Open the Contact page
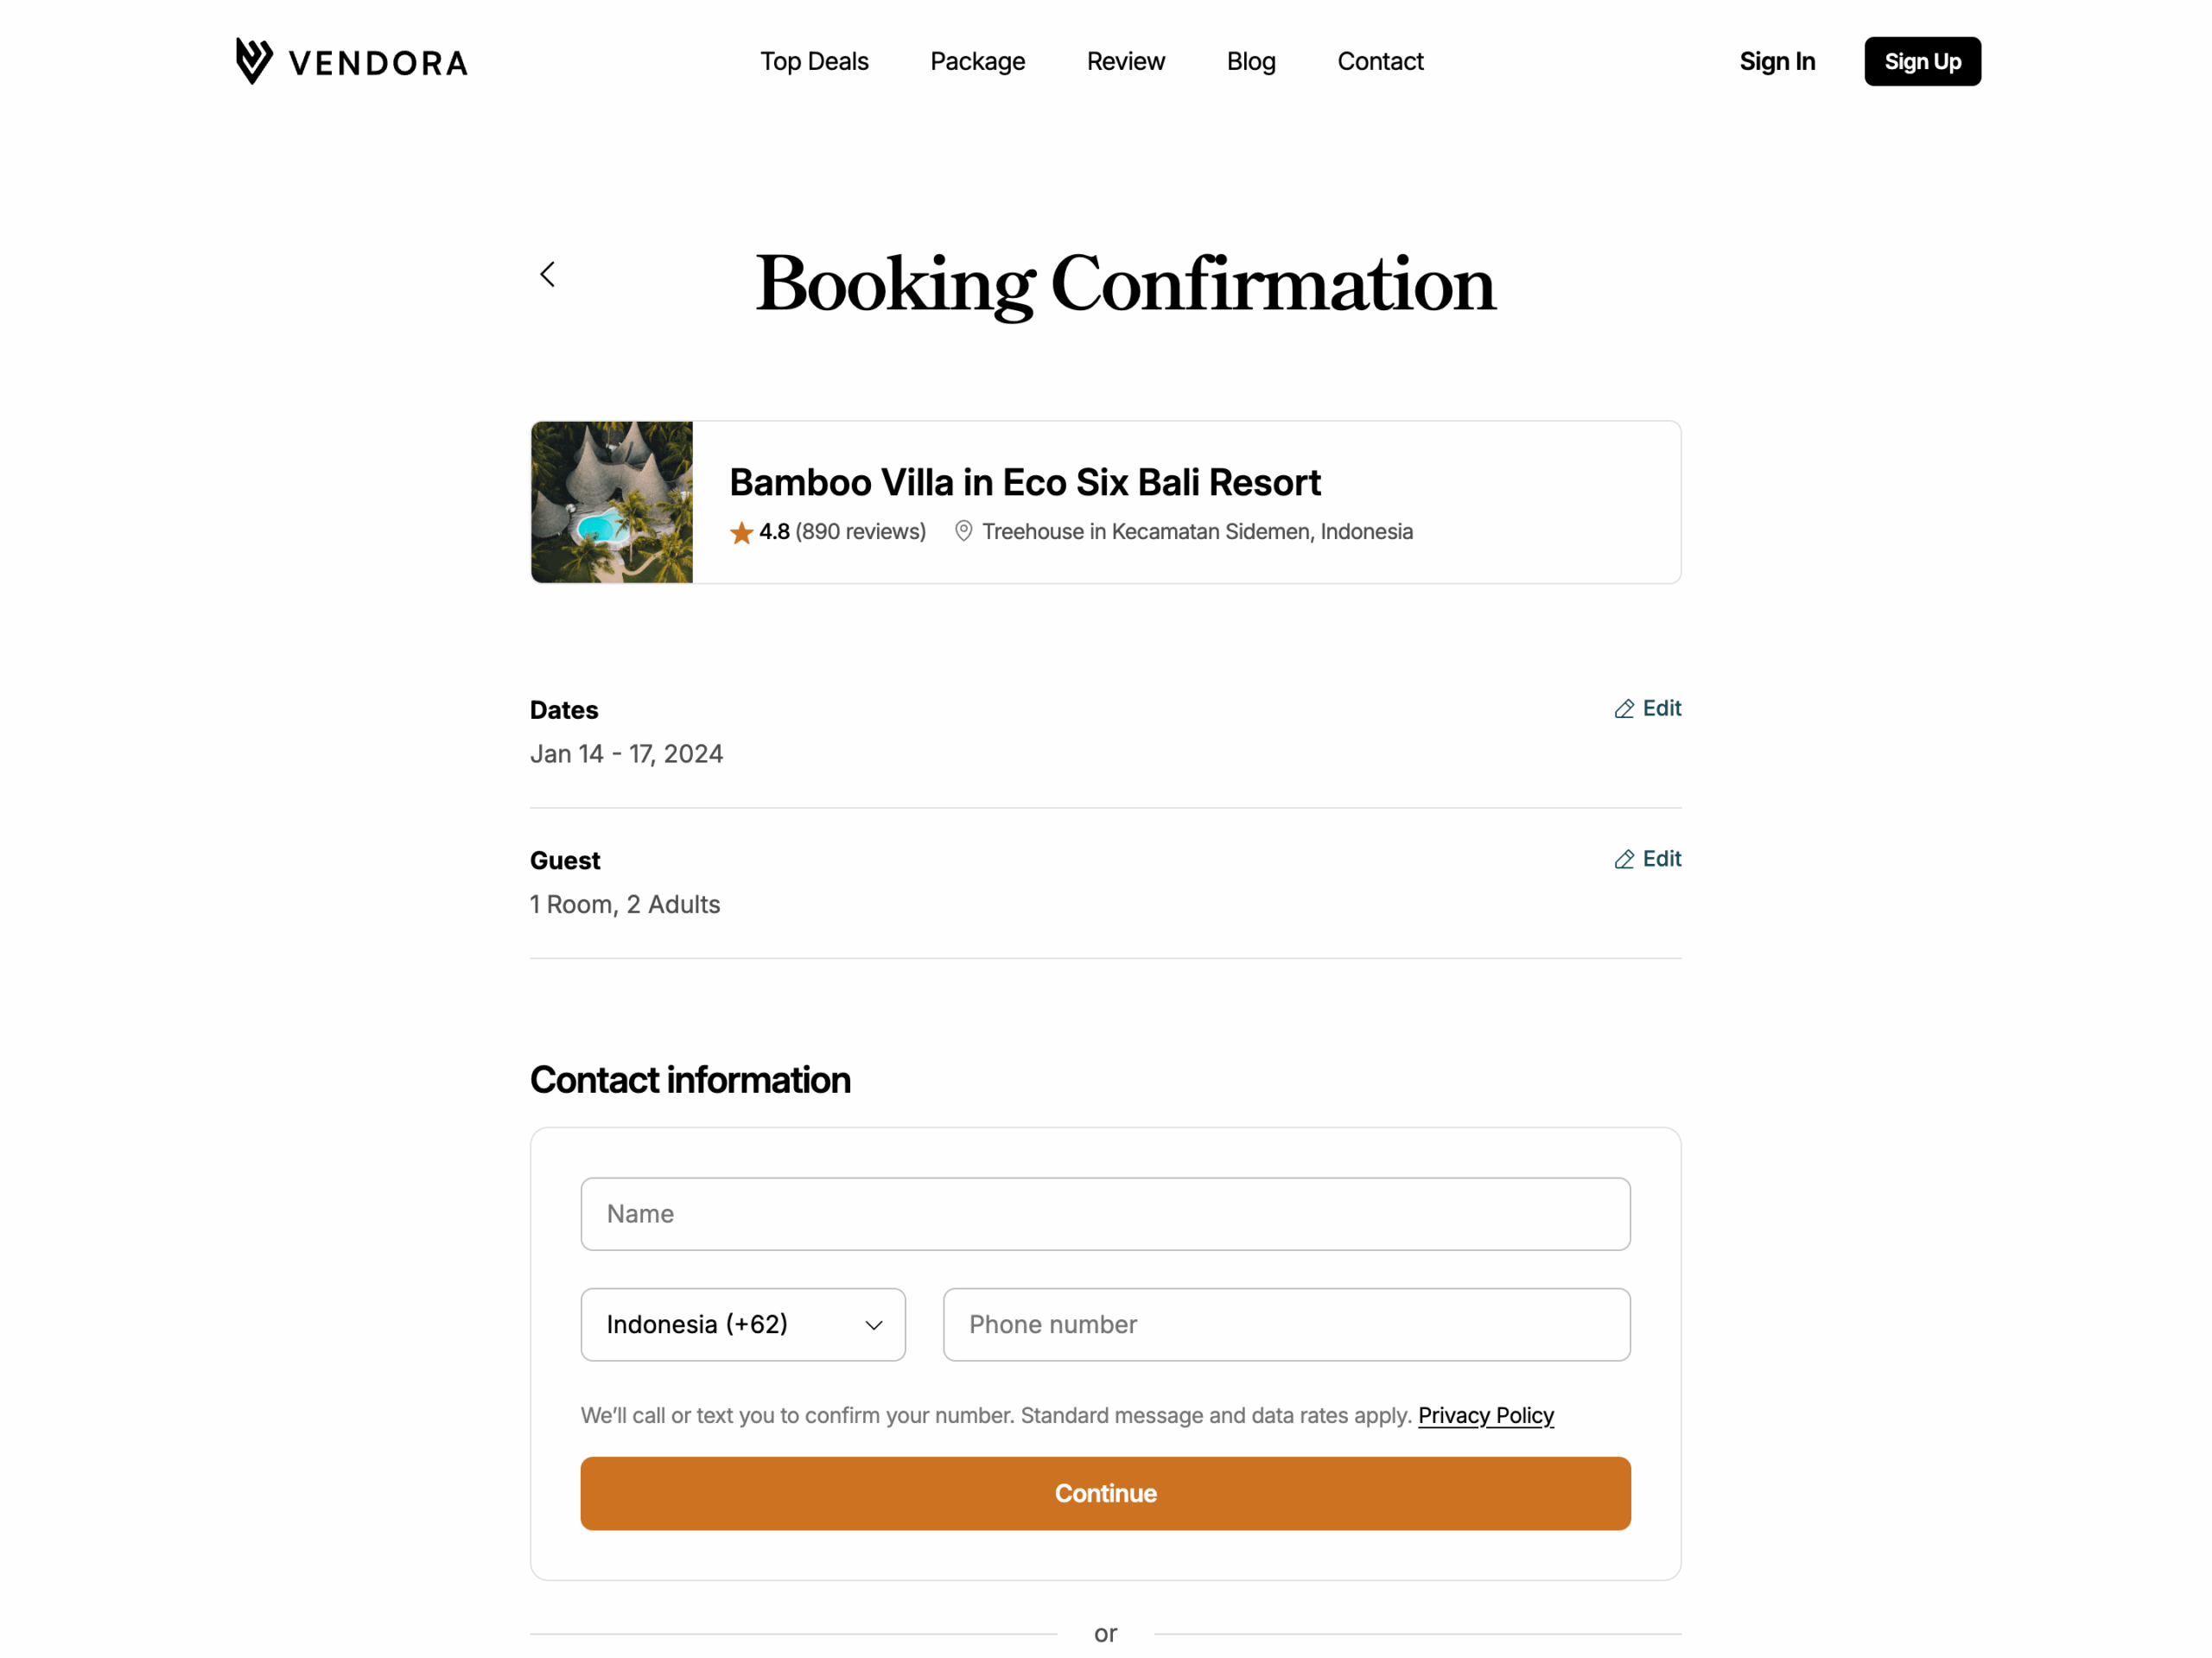 pos(1380,61)
